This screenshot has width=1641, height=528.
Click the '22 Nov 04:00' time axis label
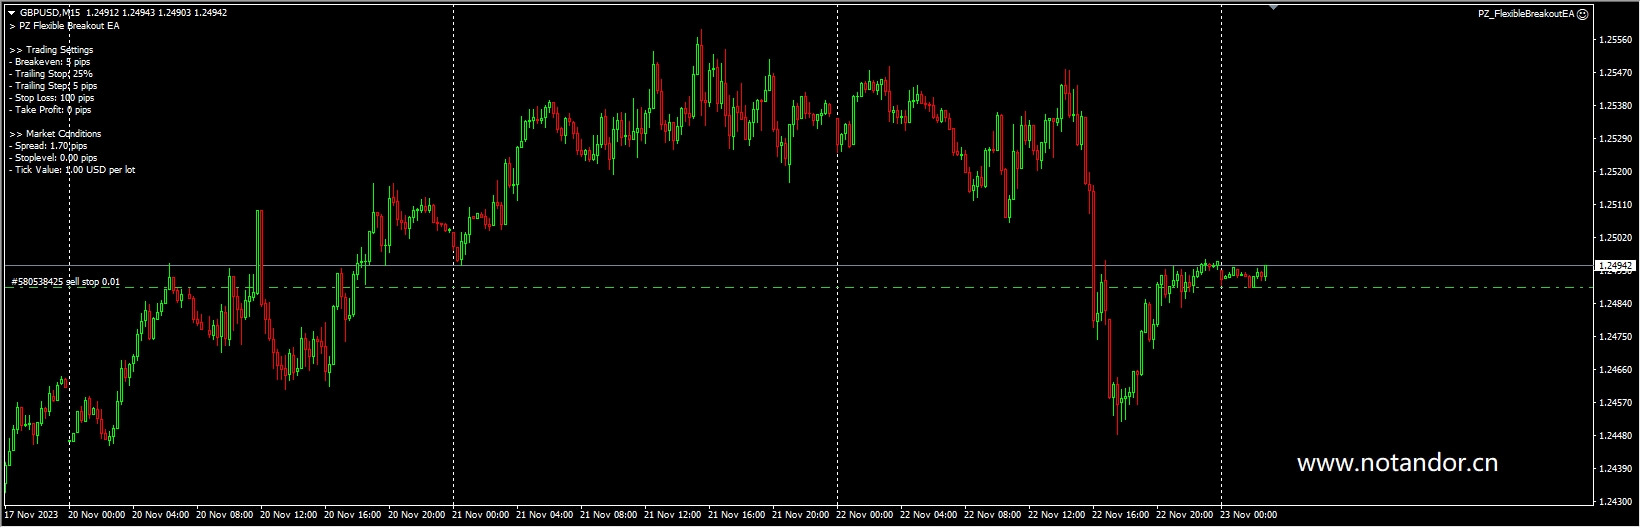(929, 516)
